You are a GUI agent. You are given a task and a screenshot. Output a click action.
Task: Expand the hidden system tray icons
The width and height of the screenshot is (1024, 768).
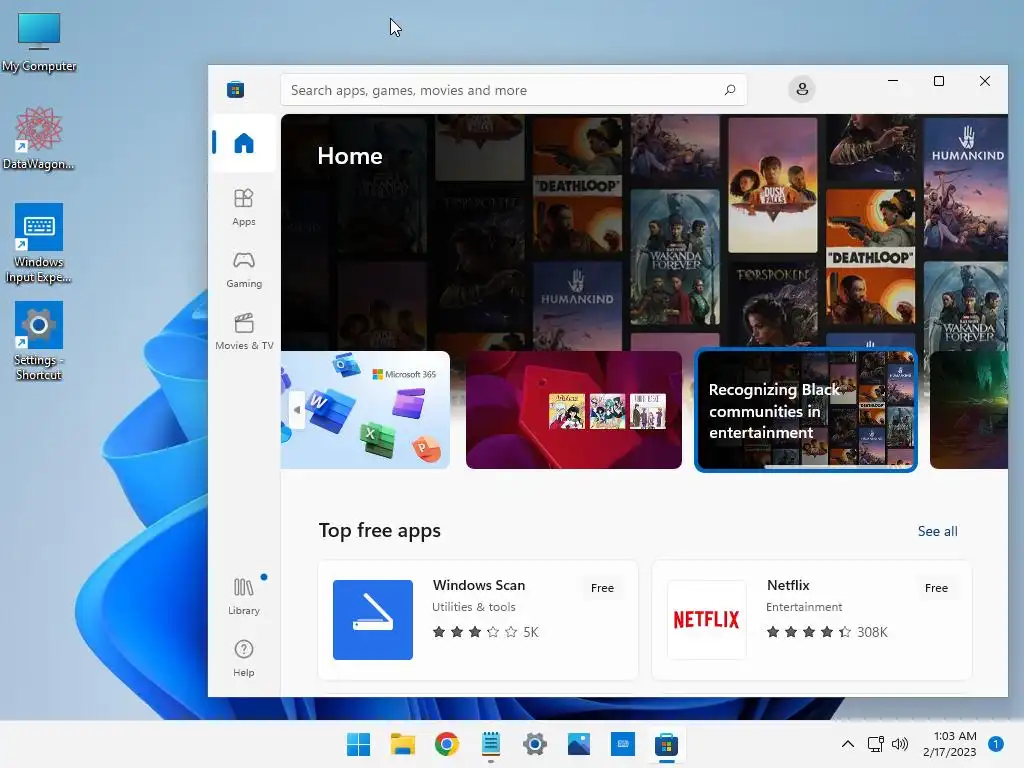848,744
